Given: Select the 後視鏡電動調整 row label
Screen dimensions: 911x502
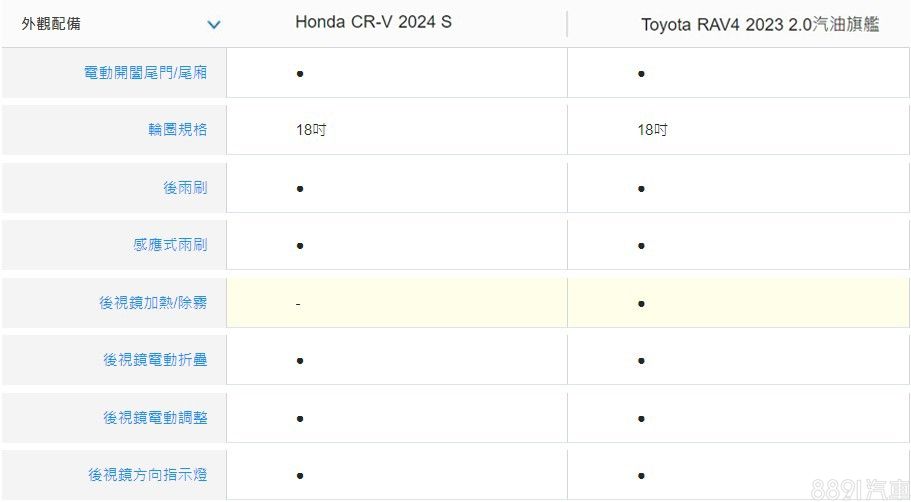Looking at the screenshot, I should pyautogui.click(x=155, y=418).
